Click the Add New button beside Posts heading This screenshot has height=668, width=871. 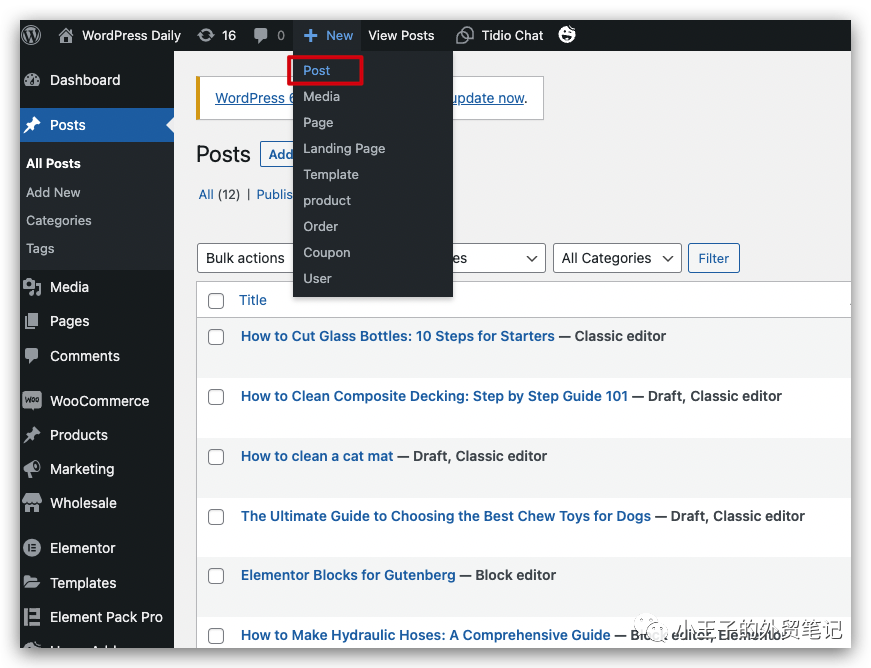click(x=277, y=154)
